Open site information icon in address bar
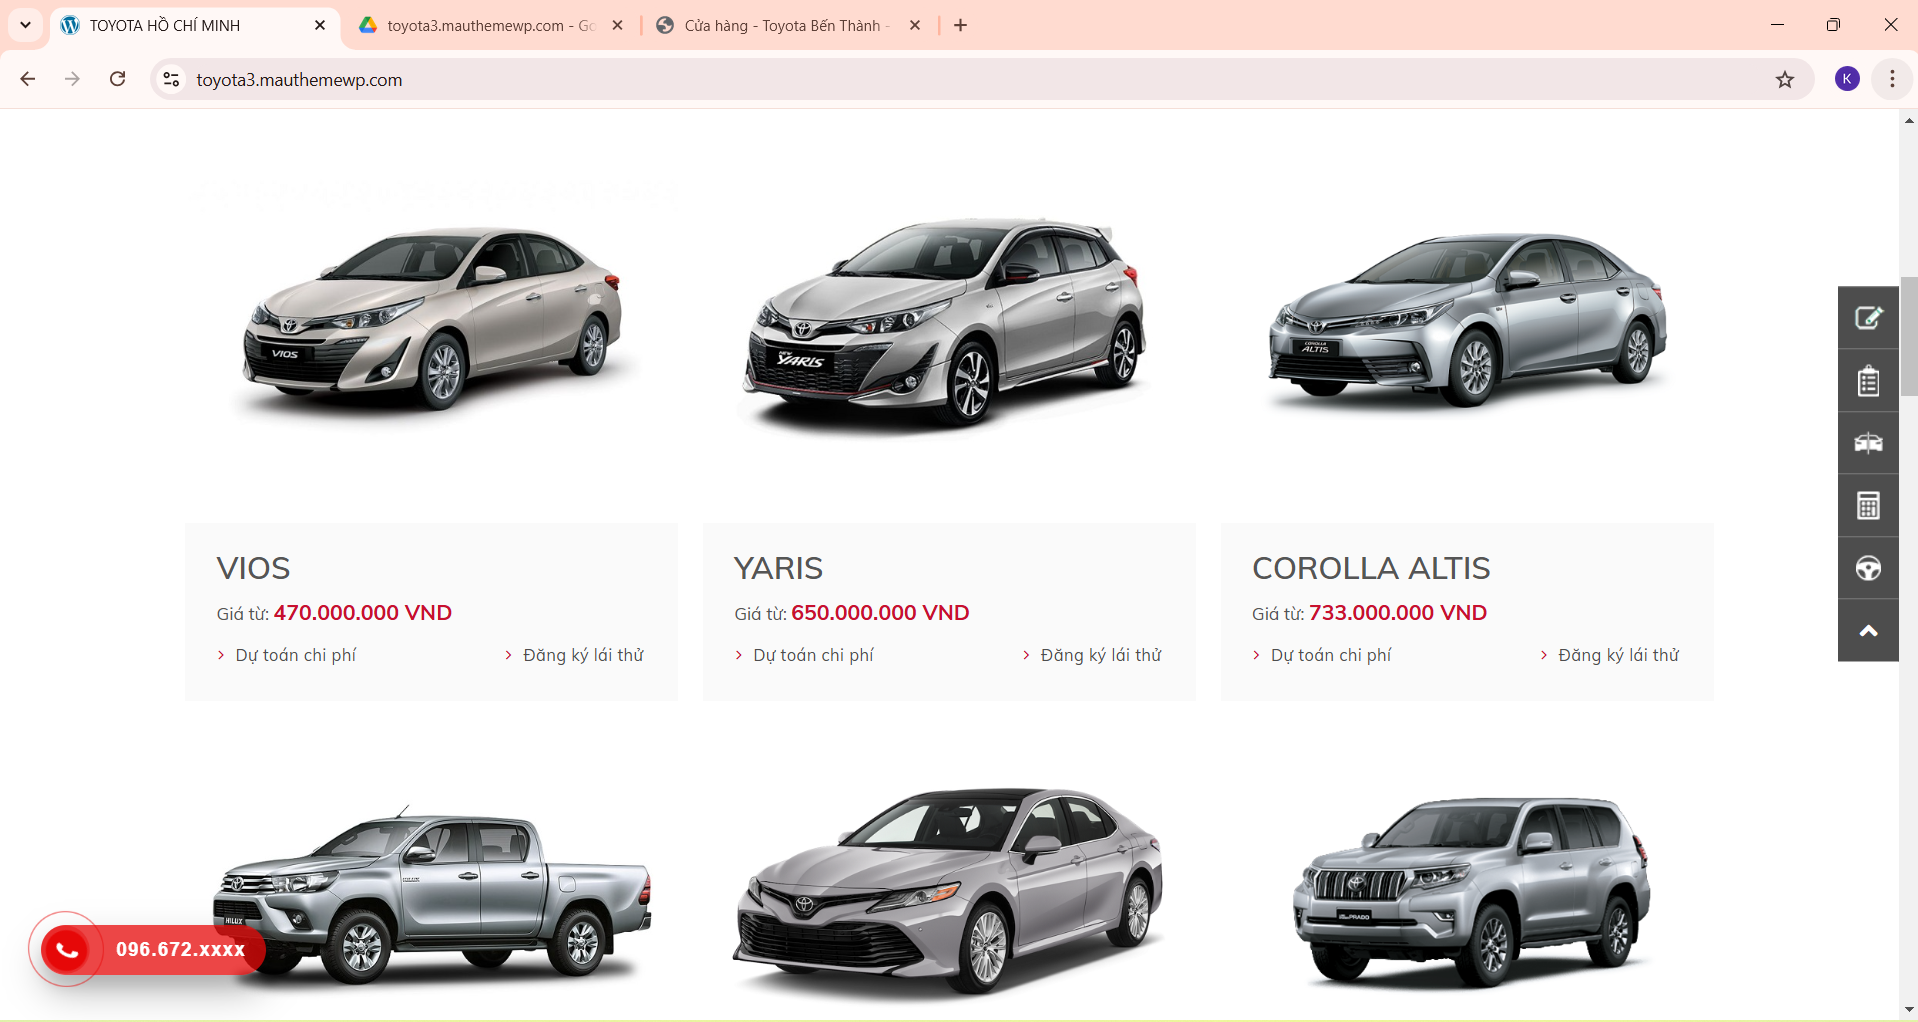1918x1022 pixels. tap(172, 79)
